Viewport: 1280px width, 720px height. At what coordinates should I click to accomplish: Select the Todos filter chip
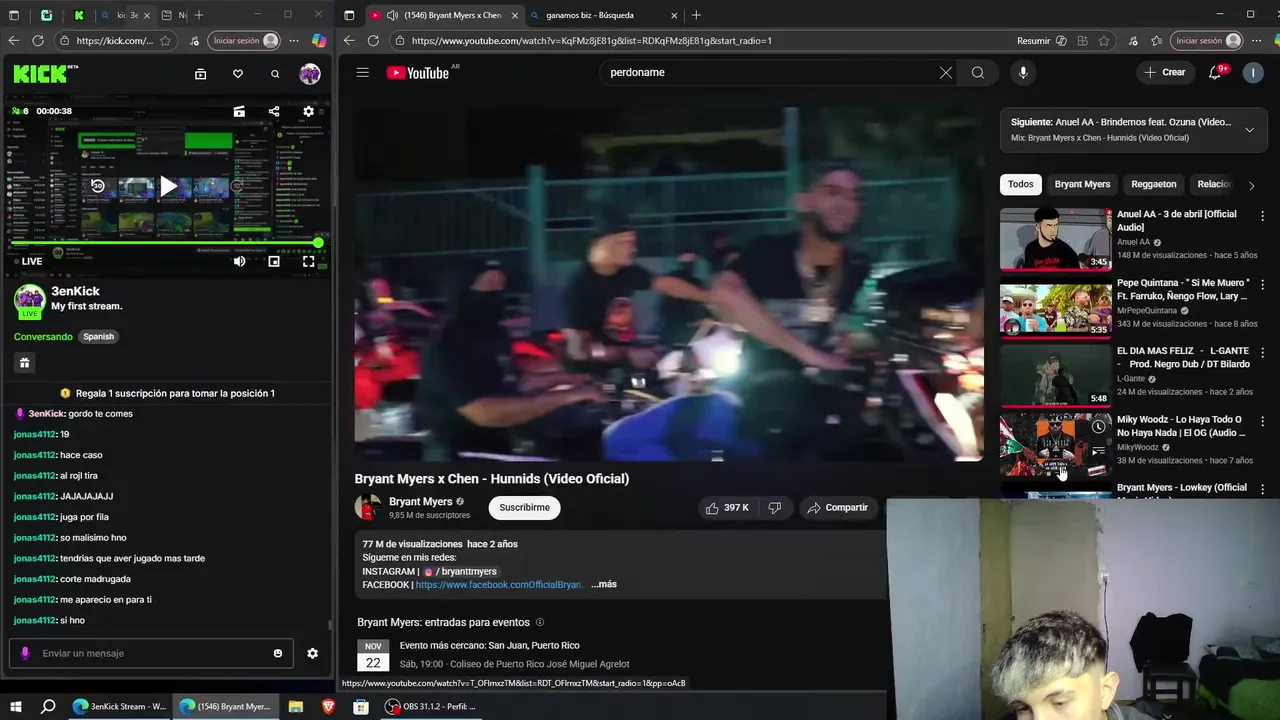(x=1021, y=184)
